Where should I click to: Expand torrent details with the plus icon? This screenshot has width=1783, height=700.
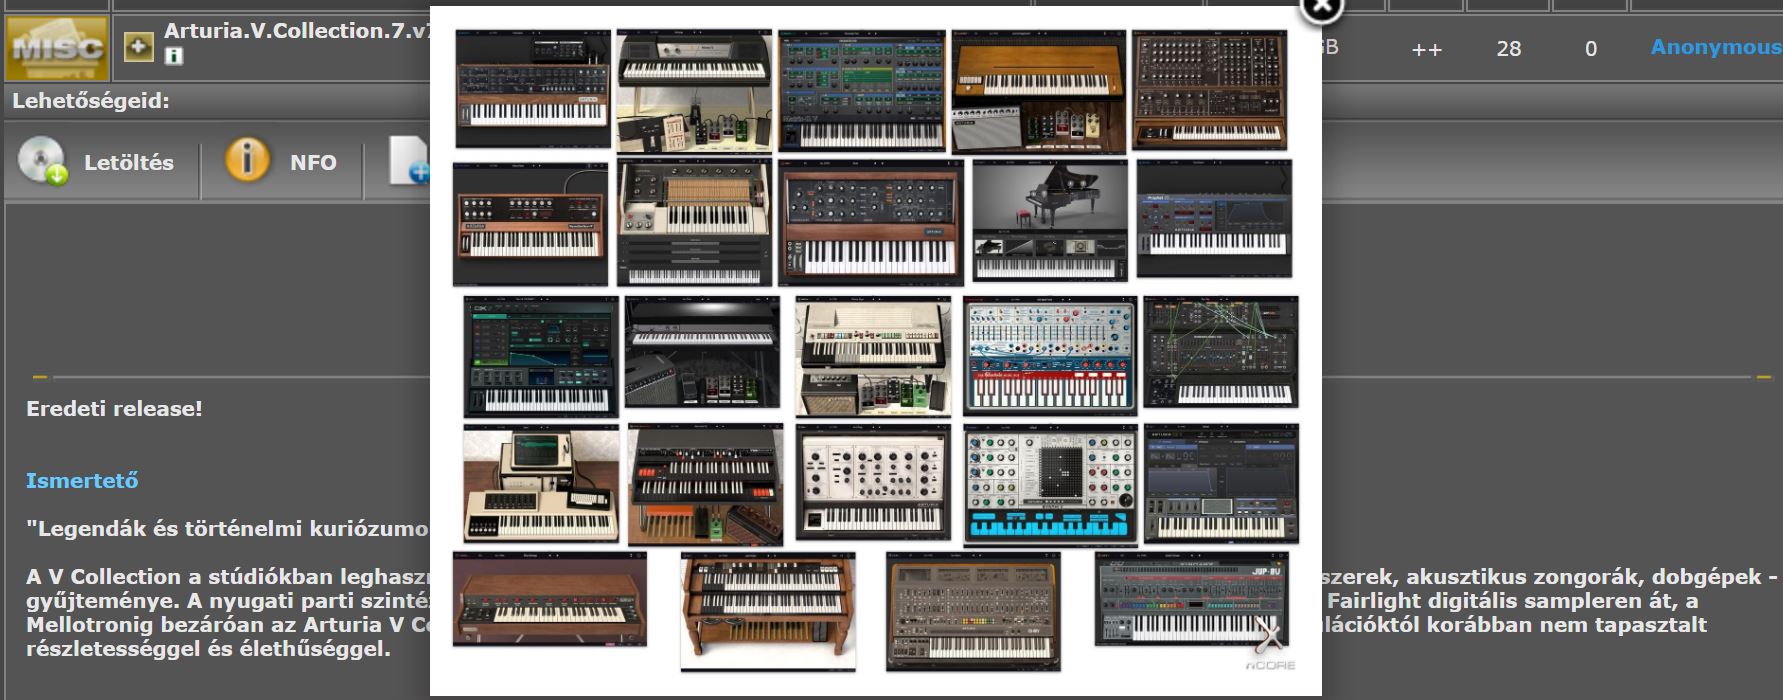138,46
